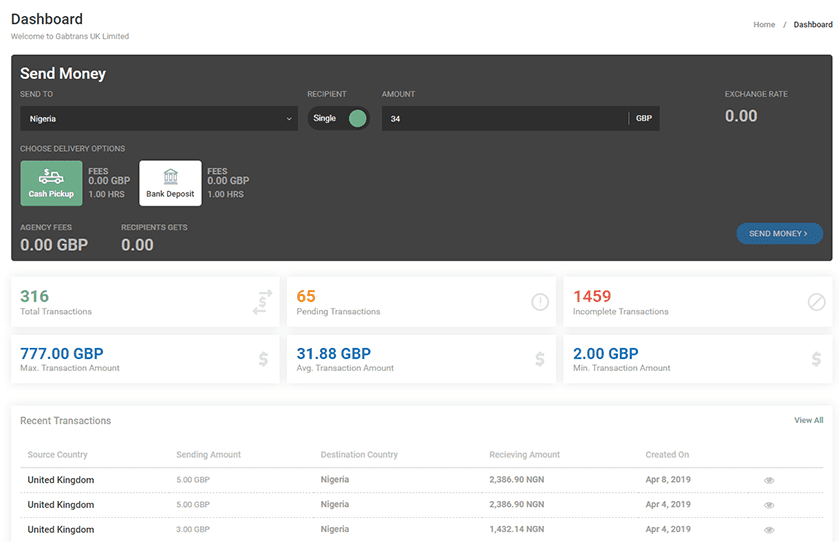
Task: Click the swap arrows icon on Total Transactions
Action: (x=263, y=302)
